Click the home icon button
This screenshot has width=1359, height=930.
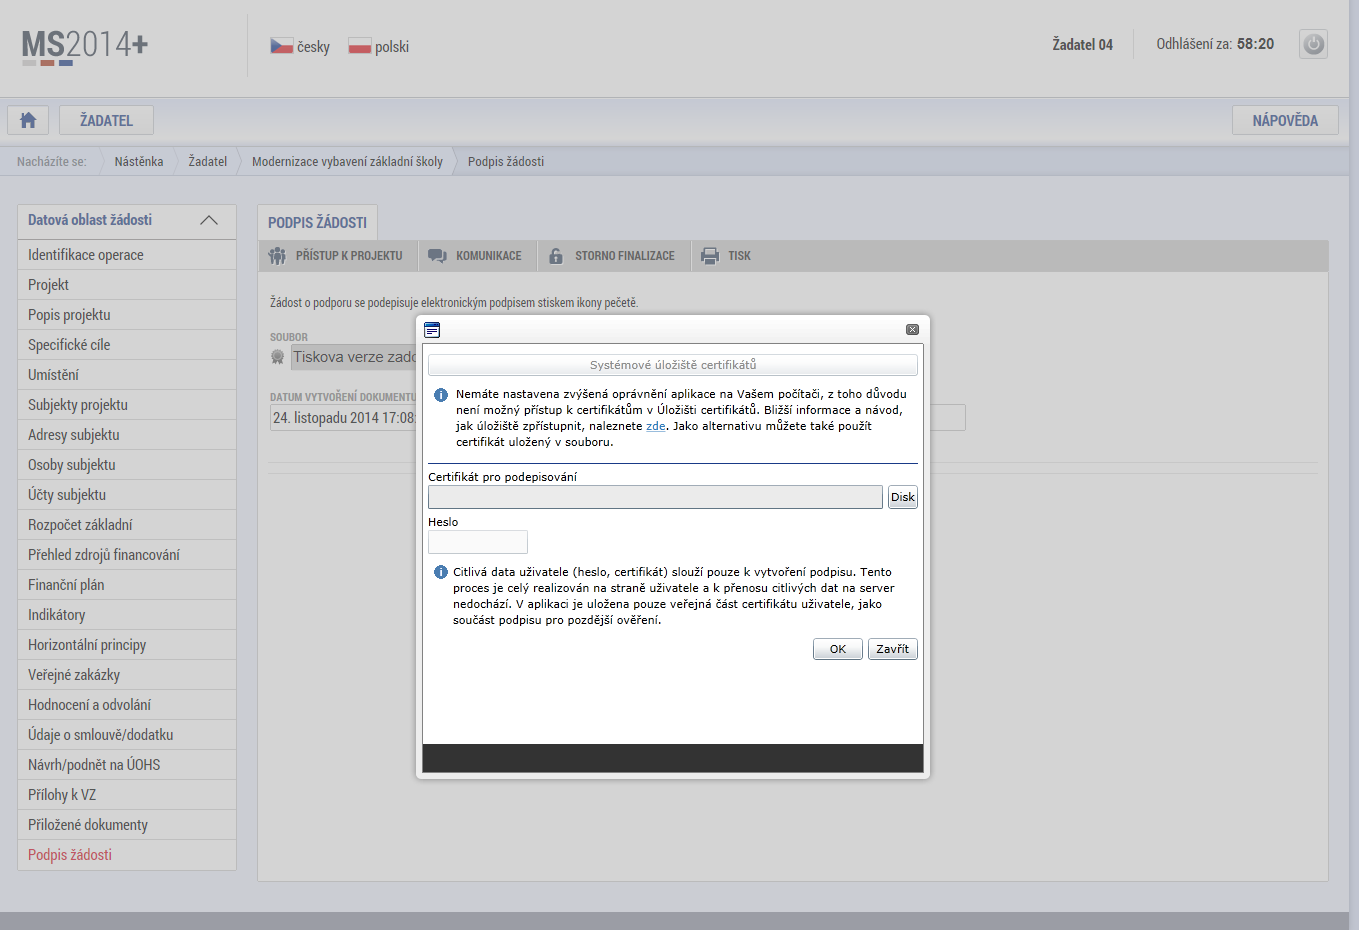click(28, 120)
